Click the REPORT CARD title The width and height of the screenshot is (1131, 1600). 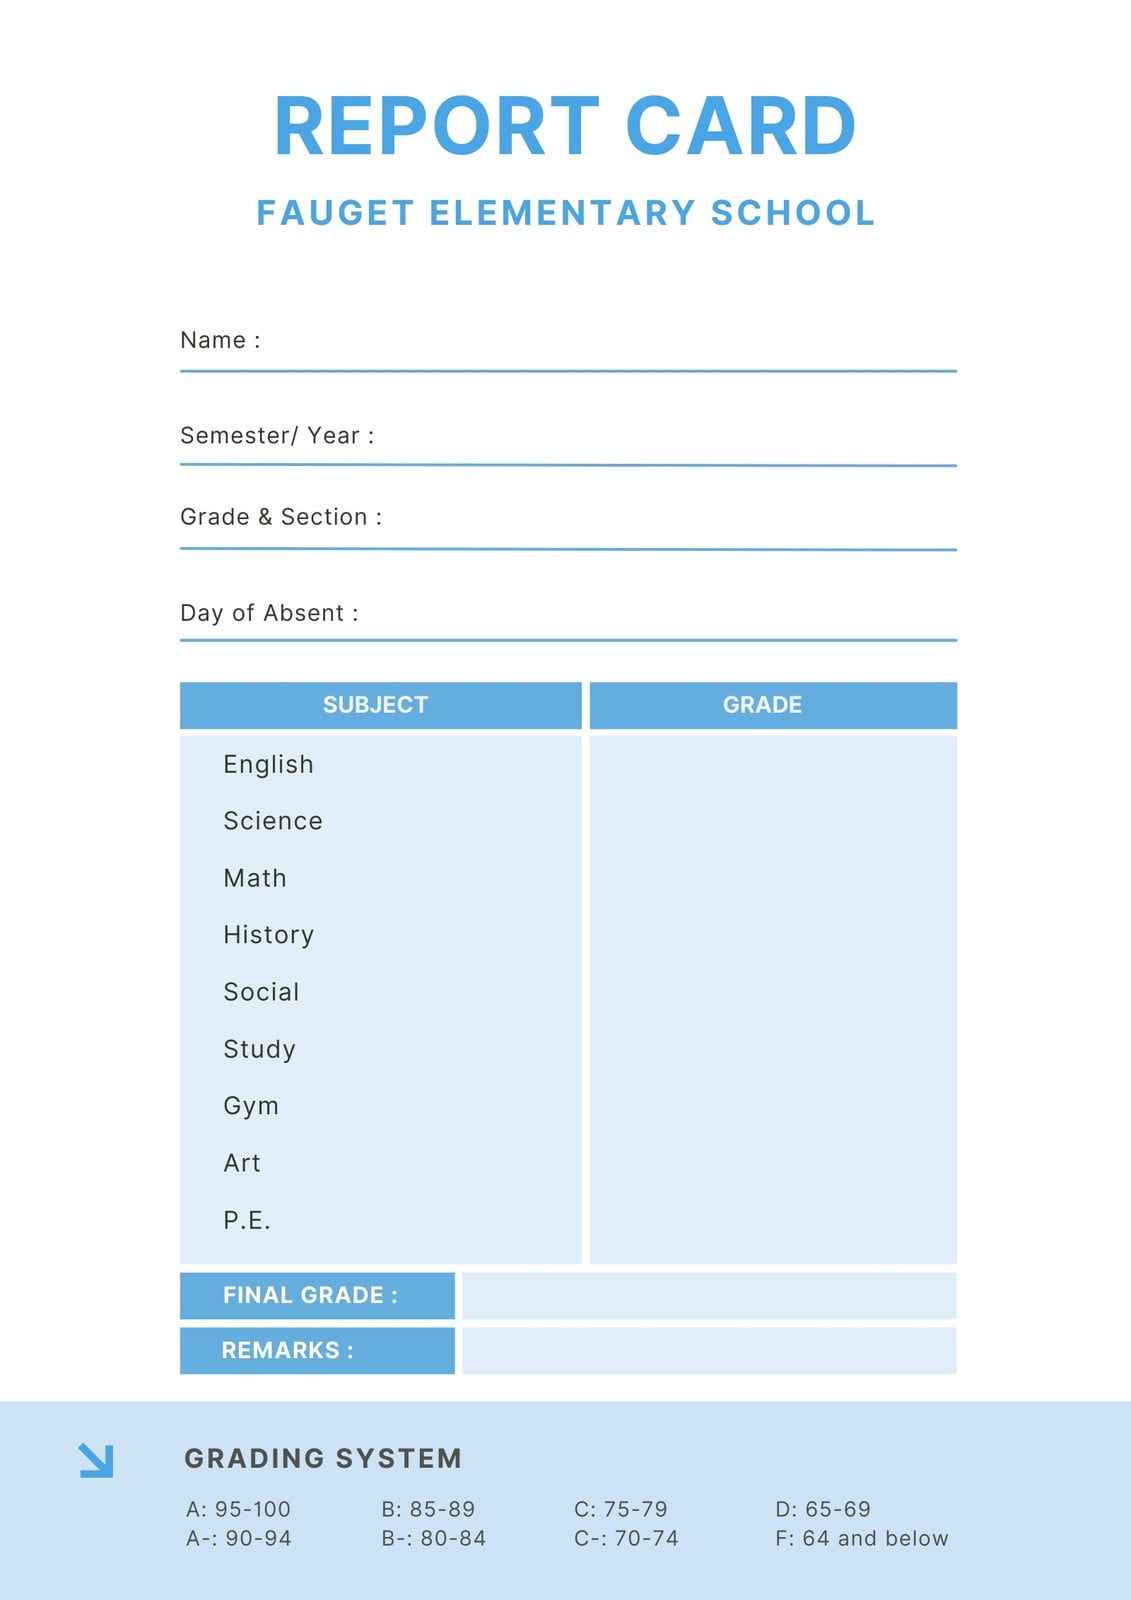point(565,126)
